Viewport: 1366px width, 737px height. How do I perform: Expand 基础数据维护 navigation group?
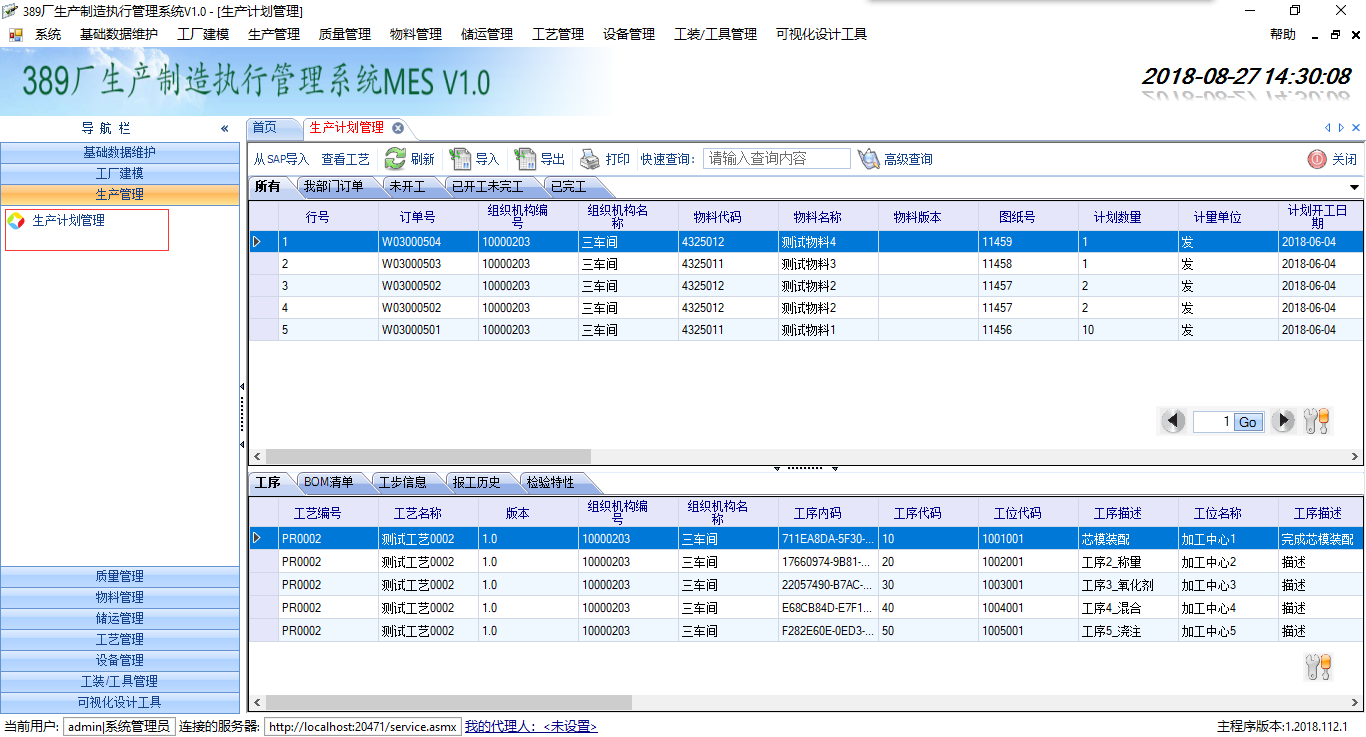coord(120,153)
